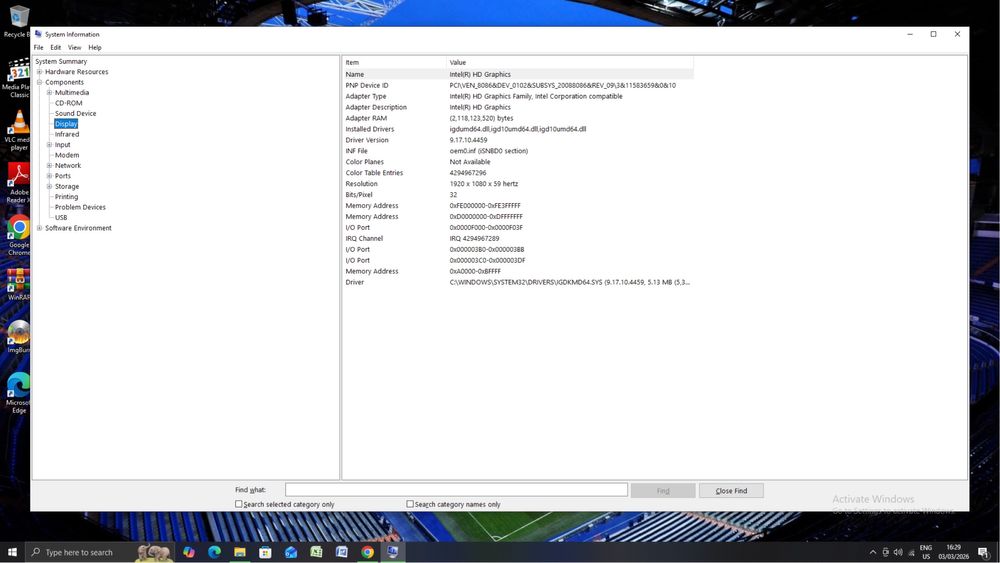
Task: Click the Meet Now tray icon
Action: 885,552
